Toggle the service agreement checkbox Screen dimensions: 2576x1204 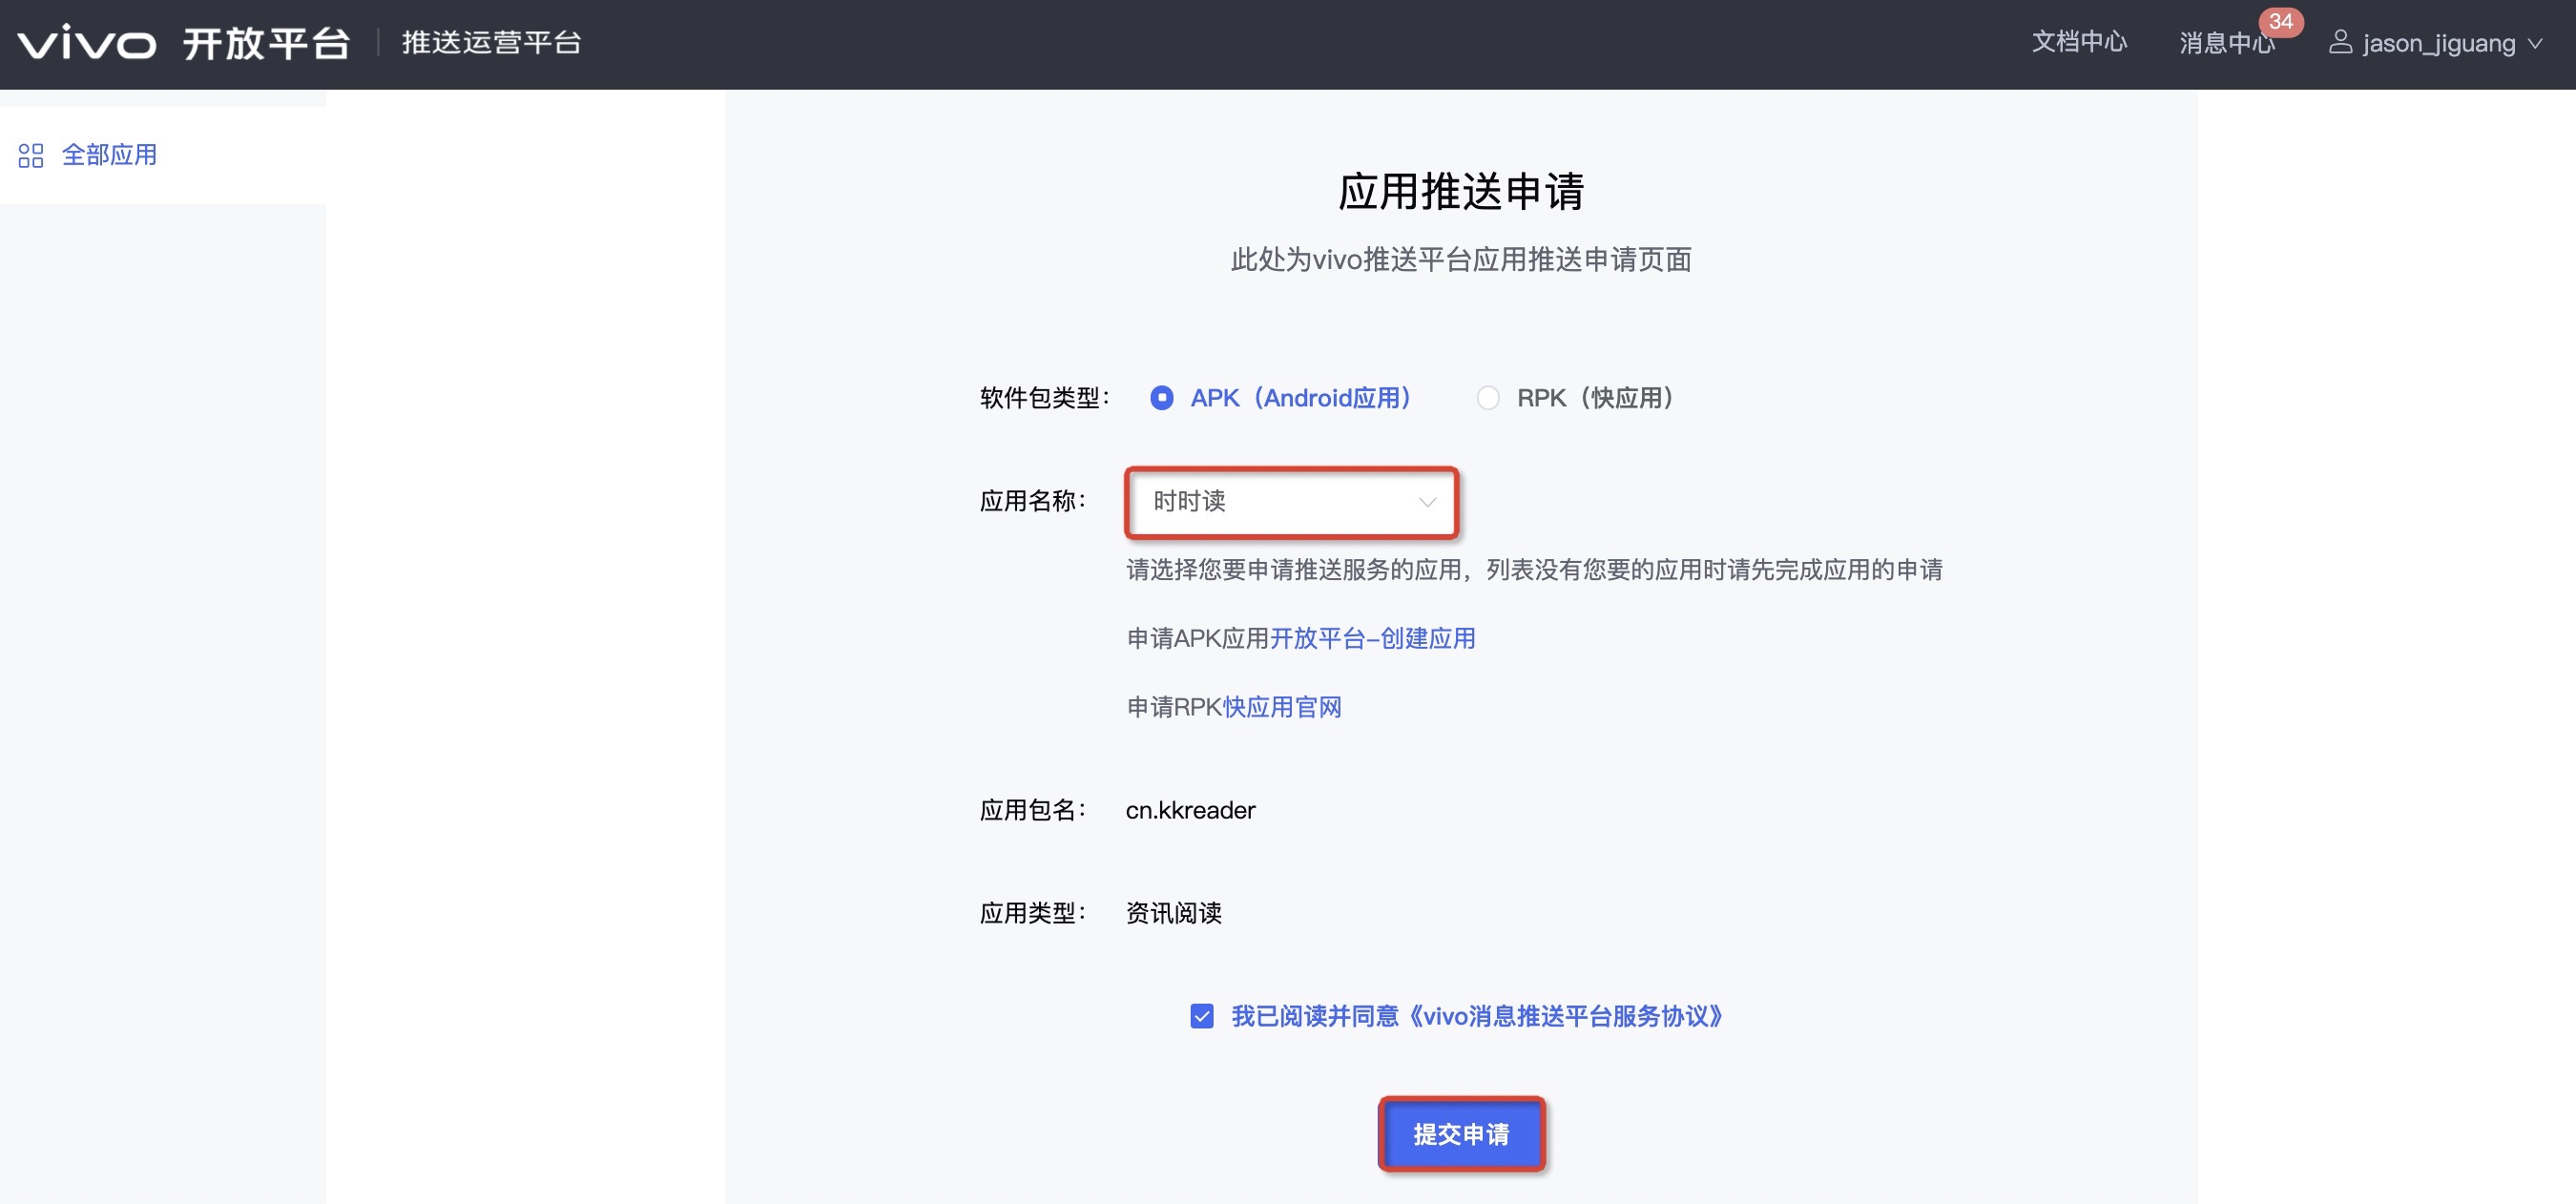click(1202, 1016)
